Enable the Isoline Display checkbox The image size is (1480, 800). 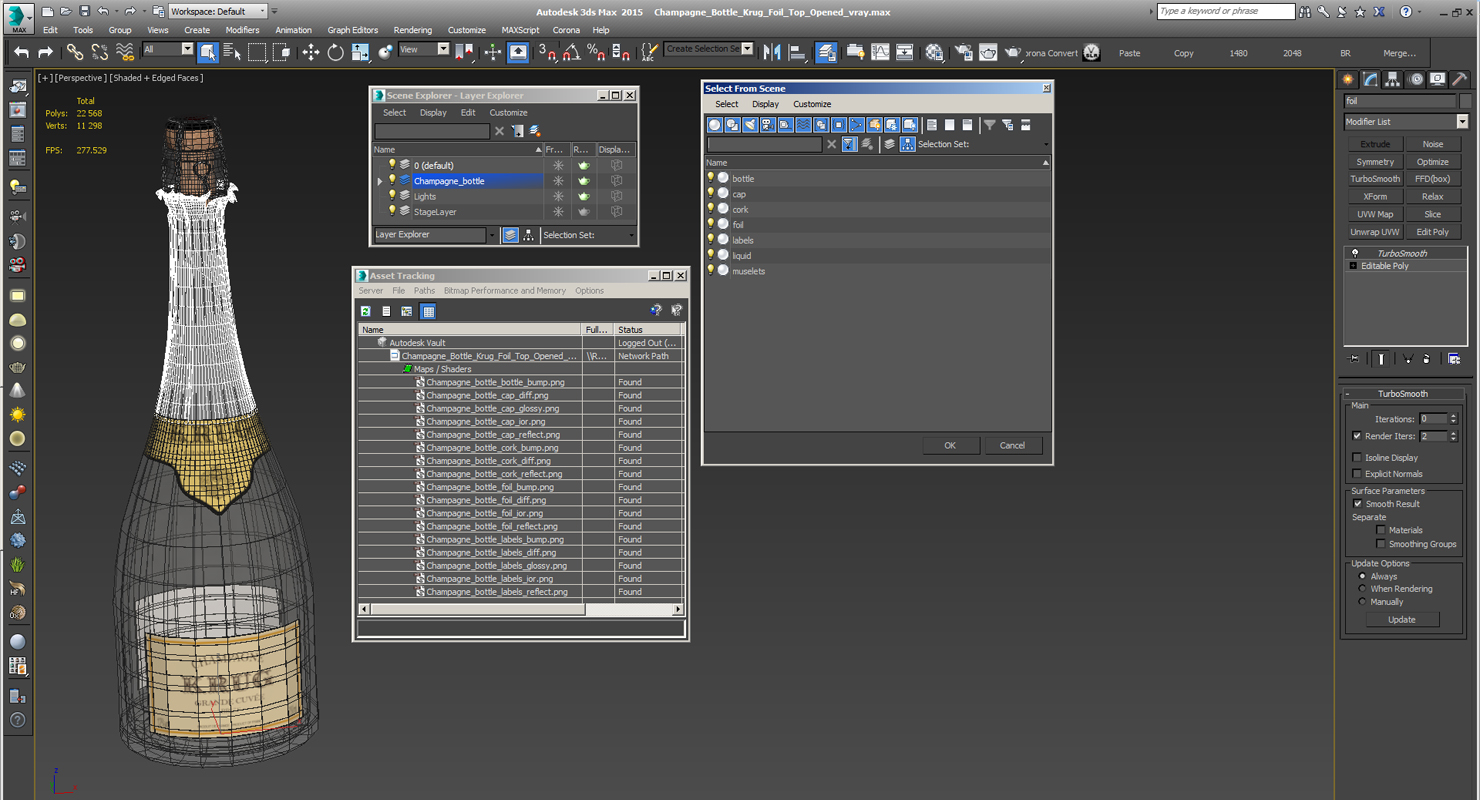1357,457
